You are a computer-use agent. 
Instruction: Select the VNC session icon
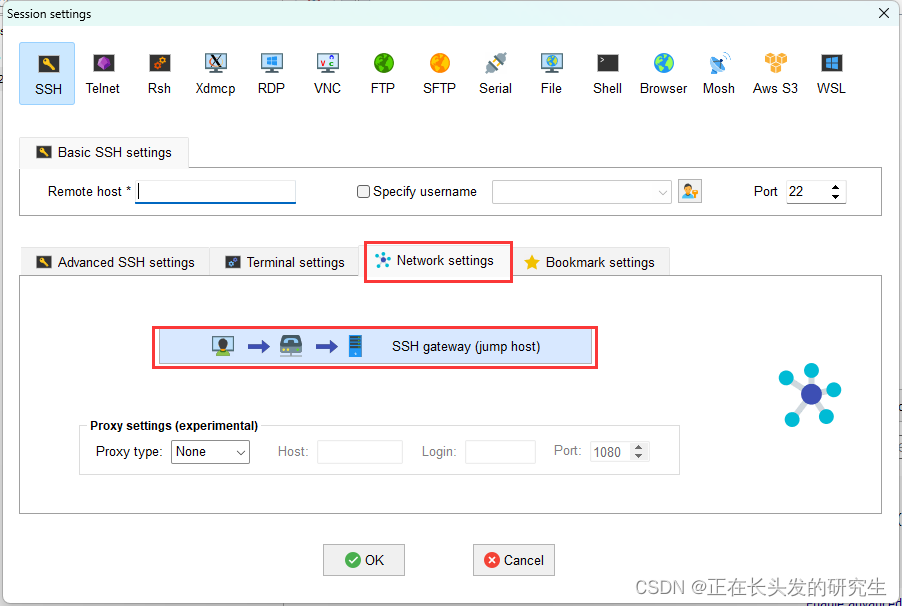pyautogui.click(x=327, y=71)
